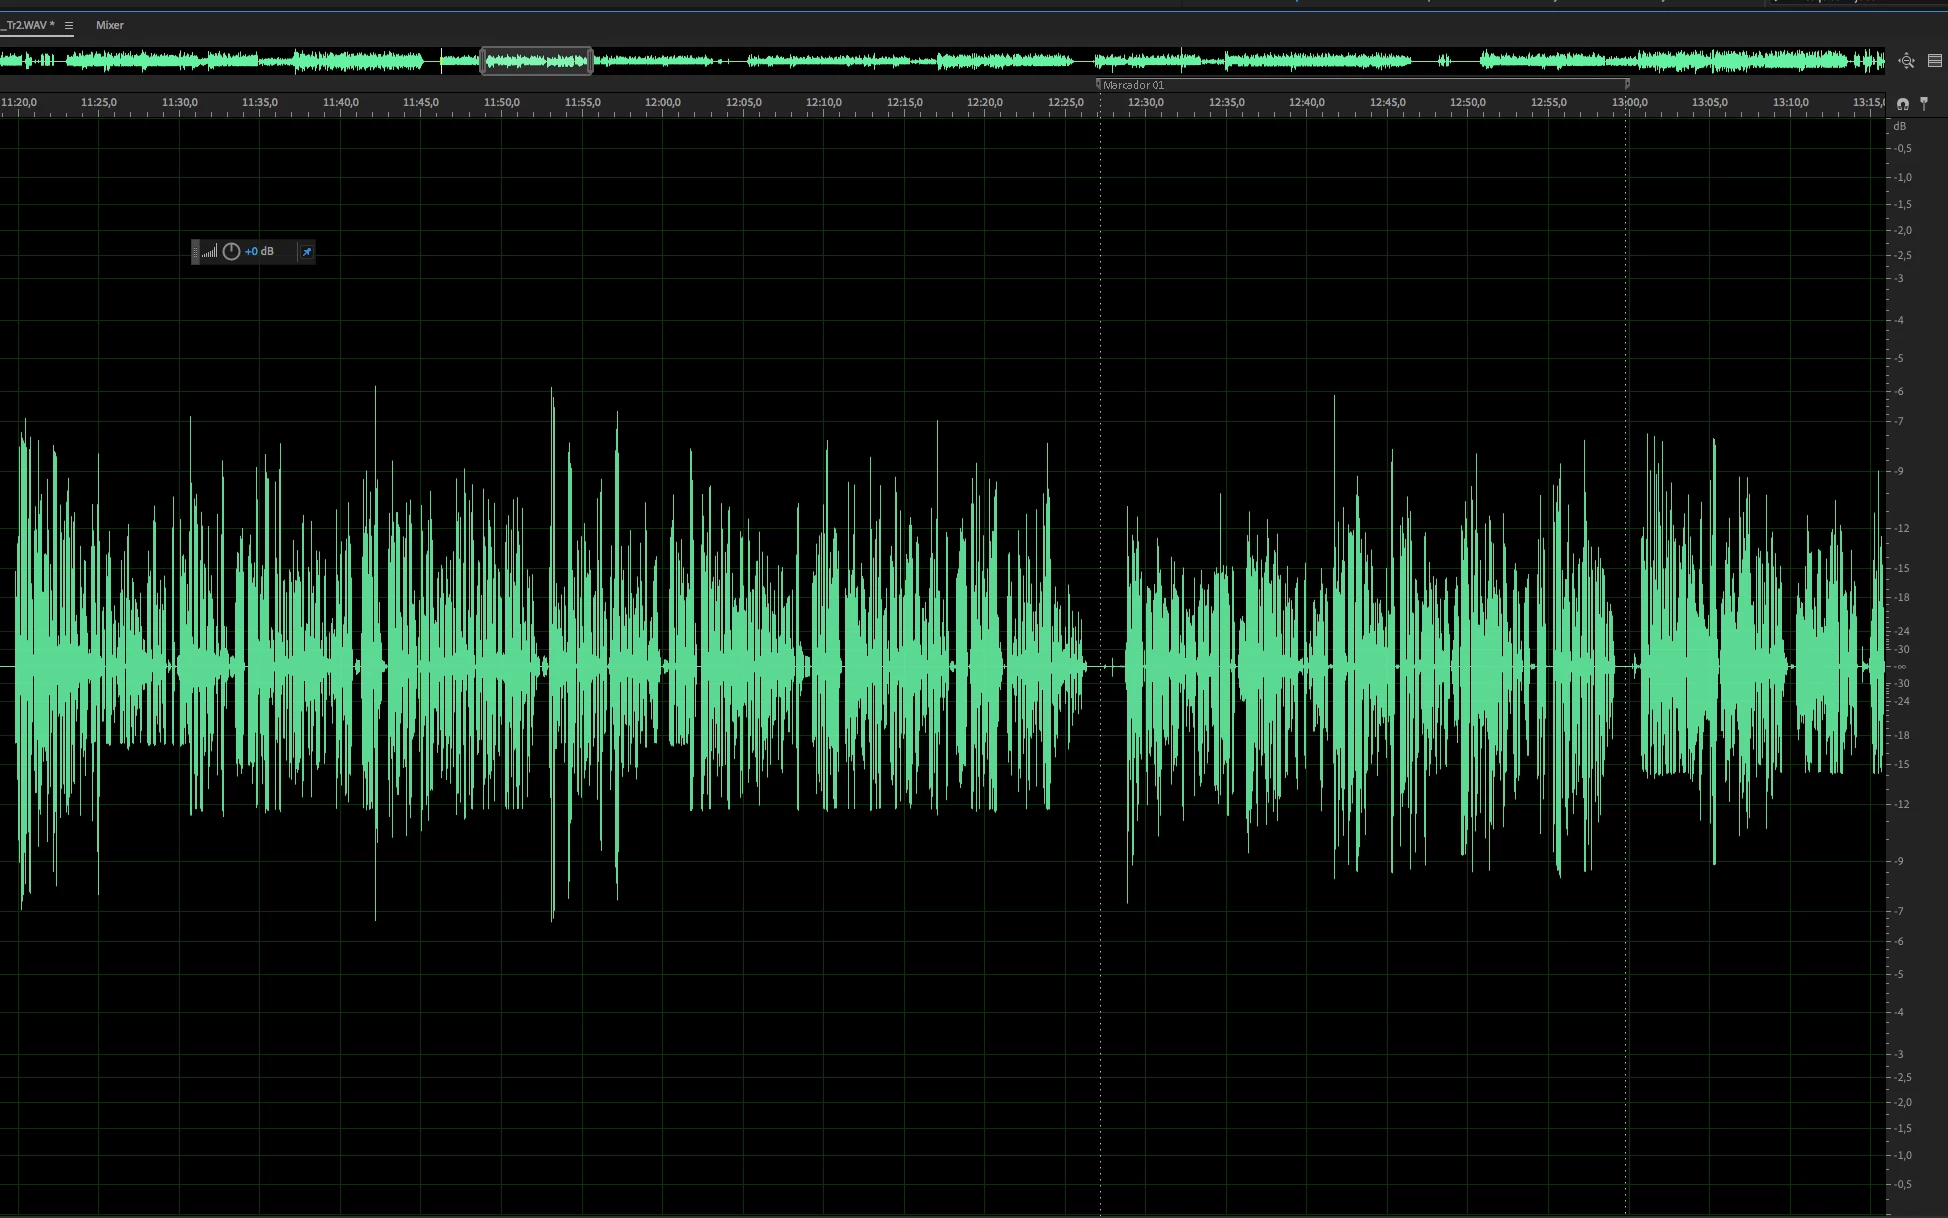1948x1218 pixels.
Task: Switch to the Mixer tab
Action: [x=110, y=25]
